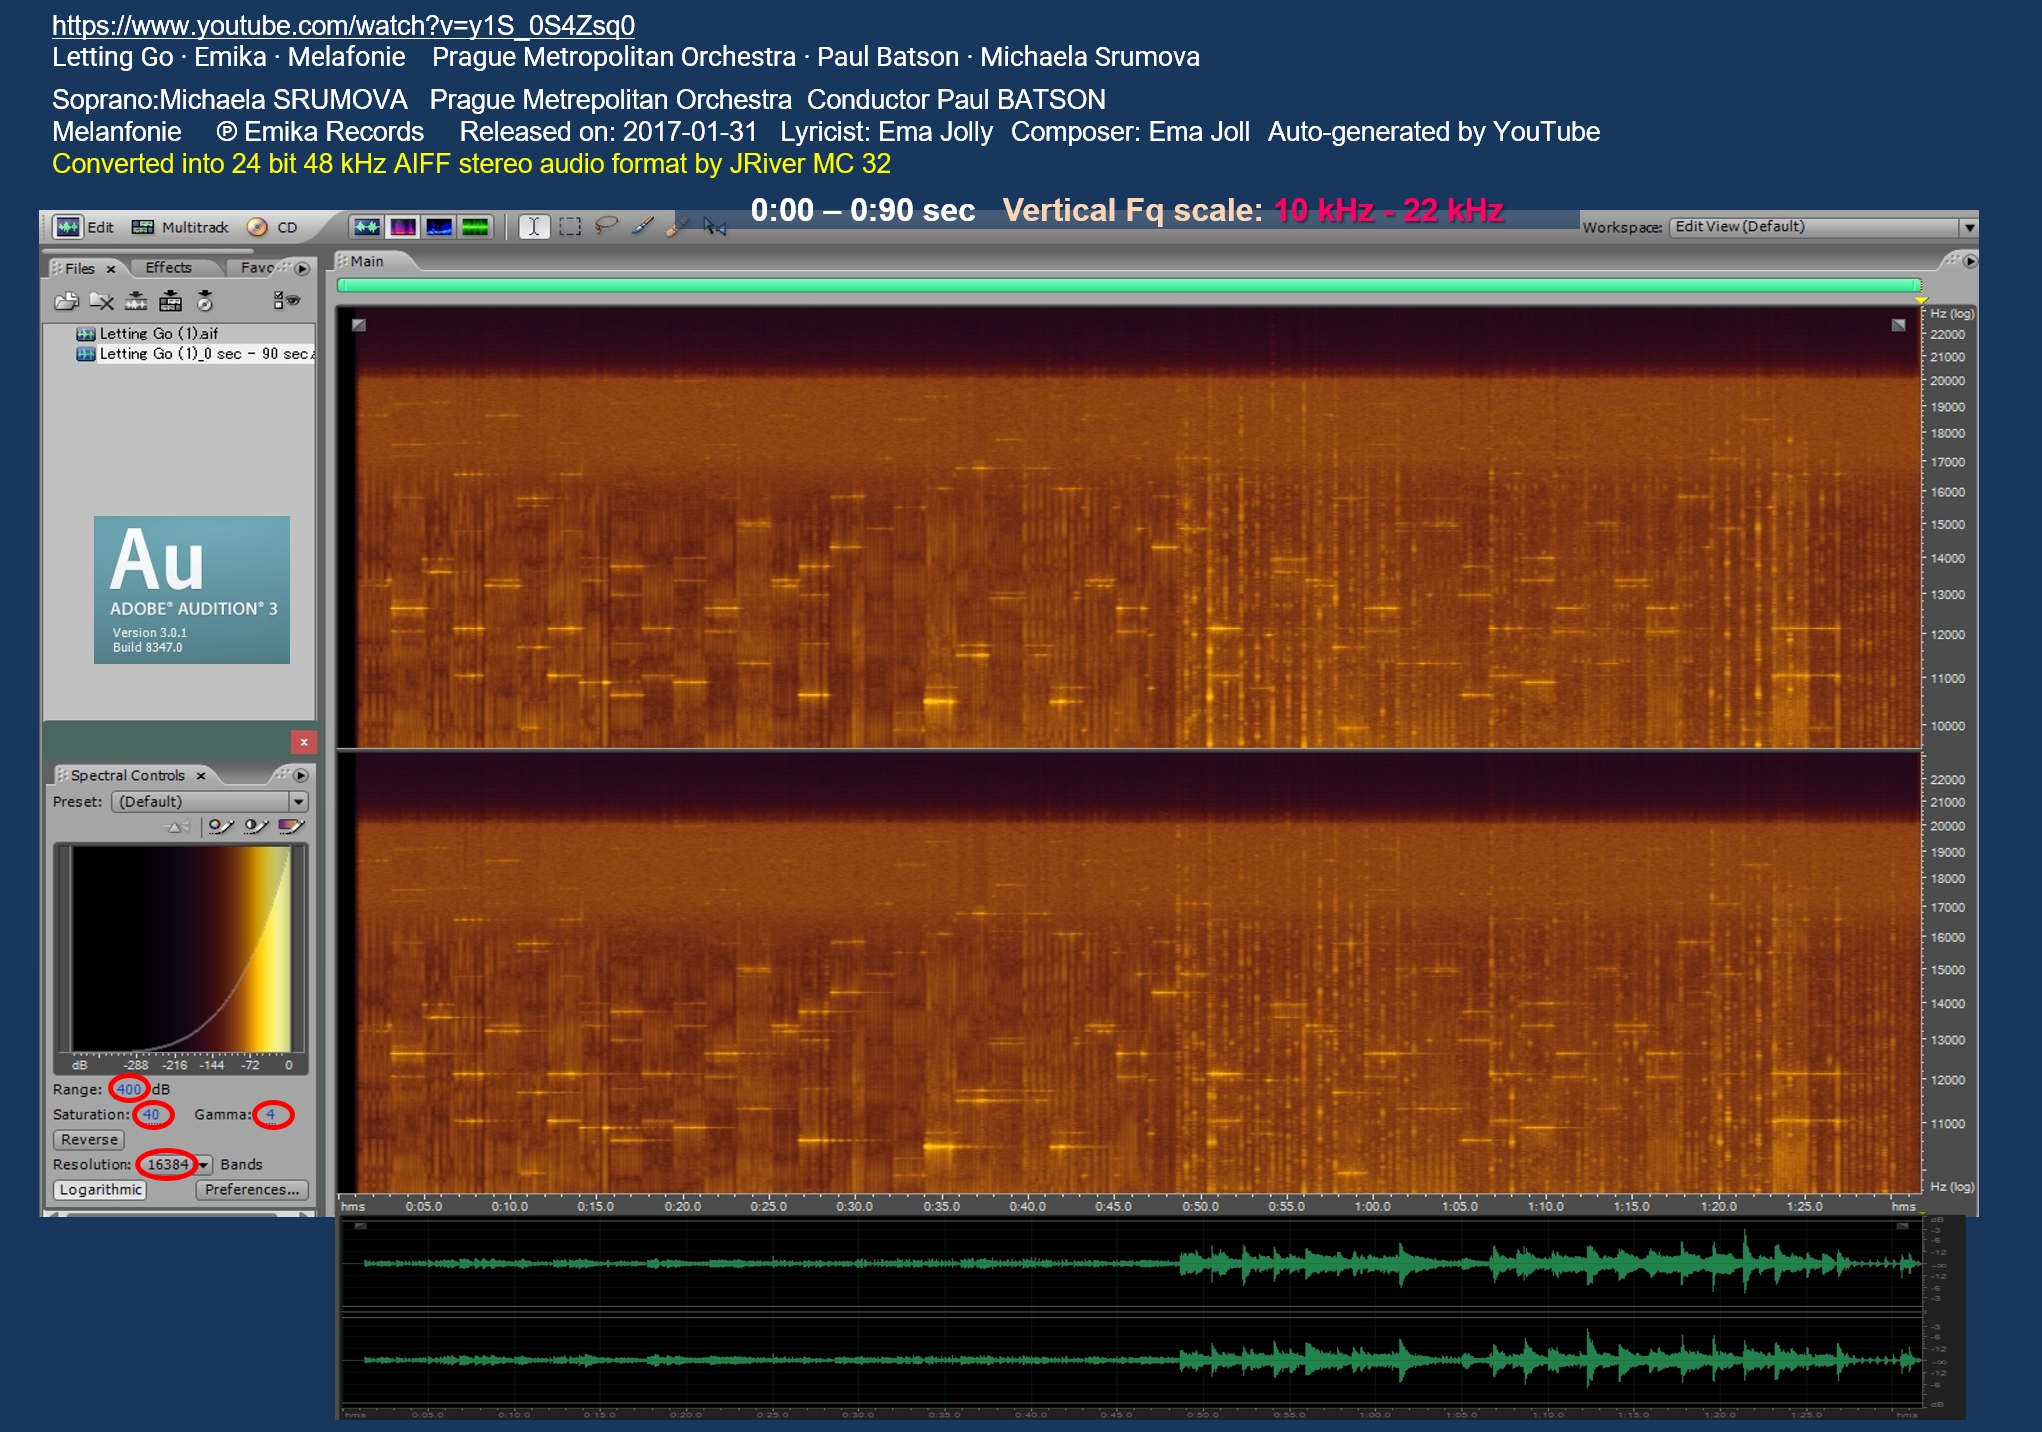Screen dimensions: 2042x1432
Task: Select the Time Selection tool
Action: [x=534, y=227]
